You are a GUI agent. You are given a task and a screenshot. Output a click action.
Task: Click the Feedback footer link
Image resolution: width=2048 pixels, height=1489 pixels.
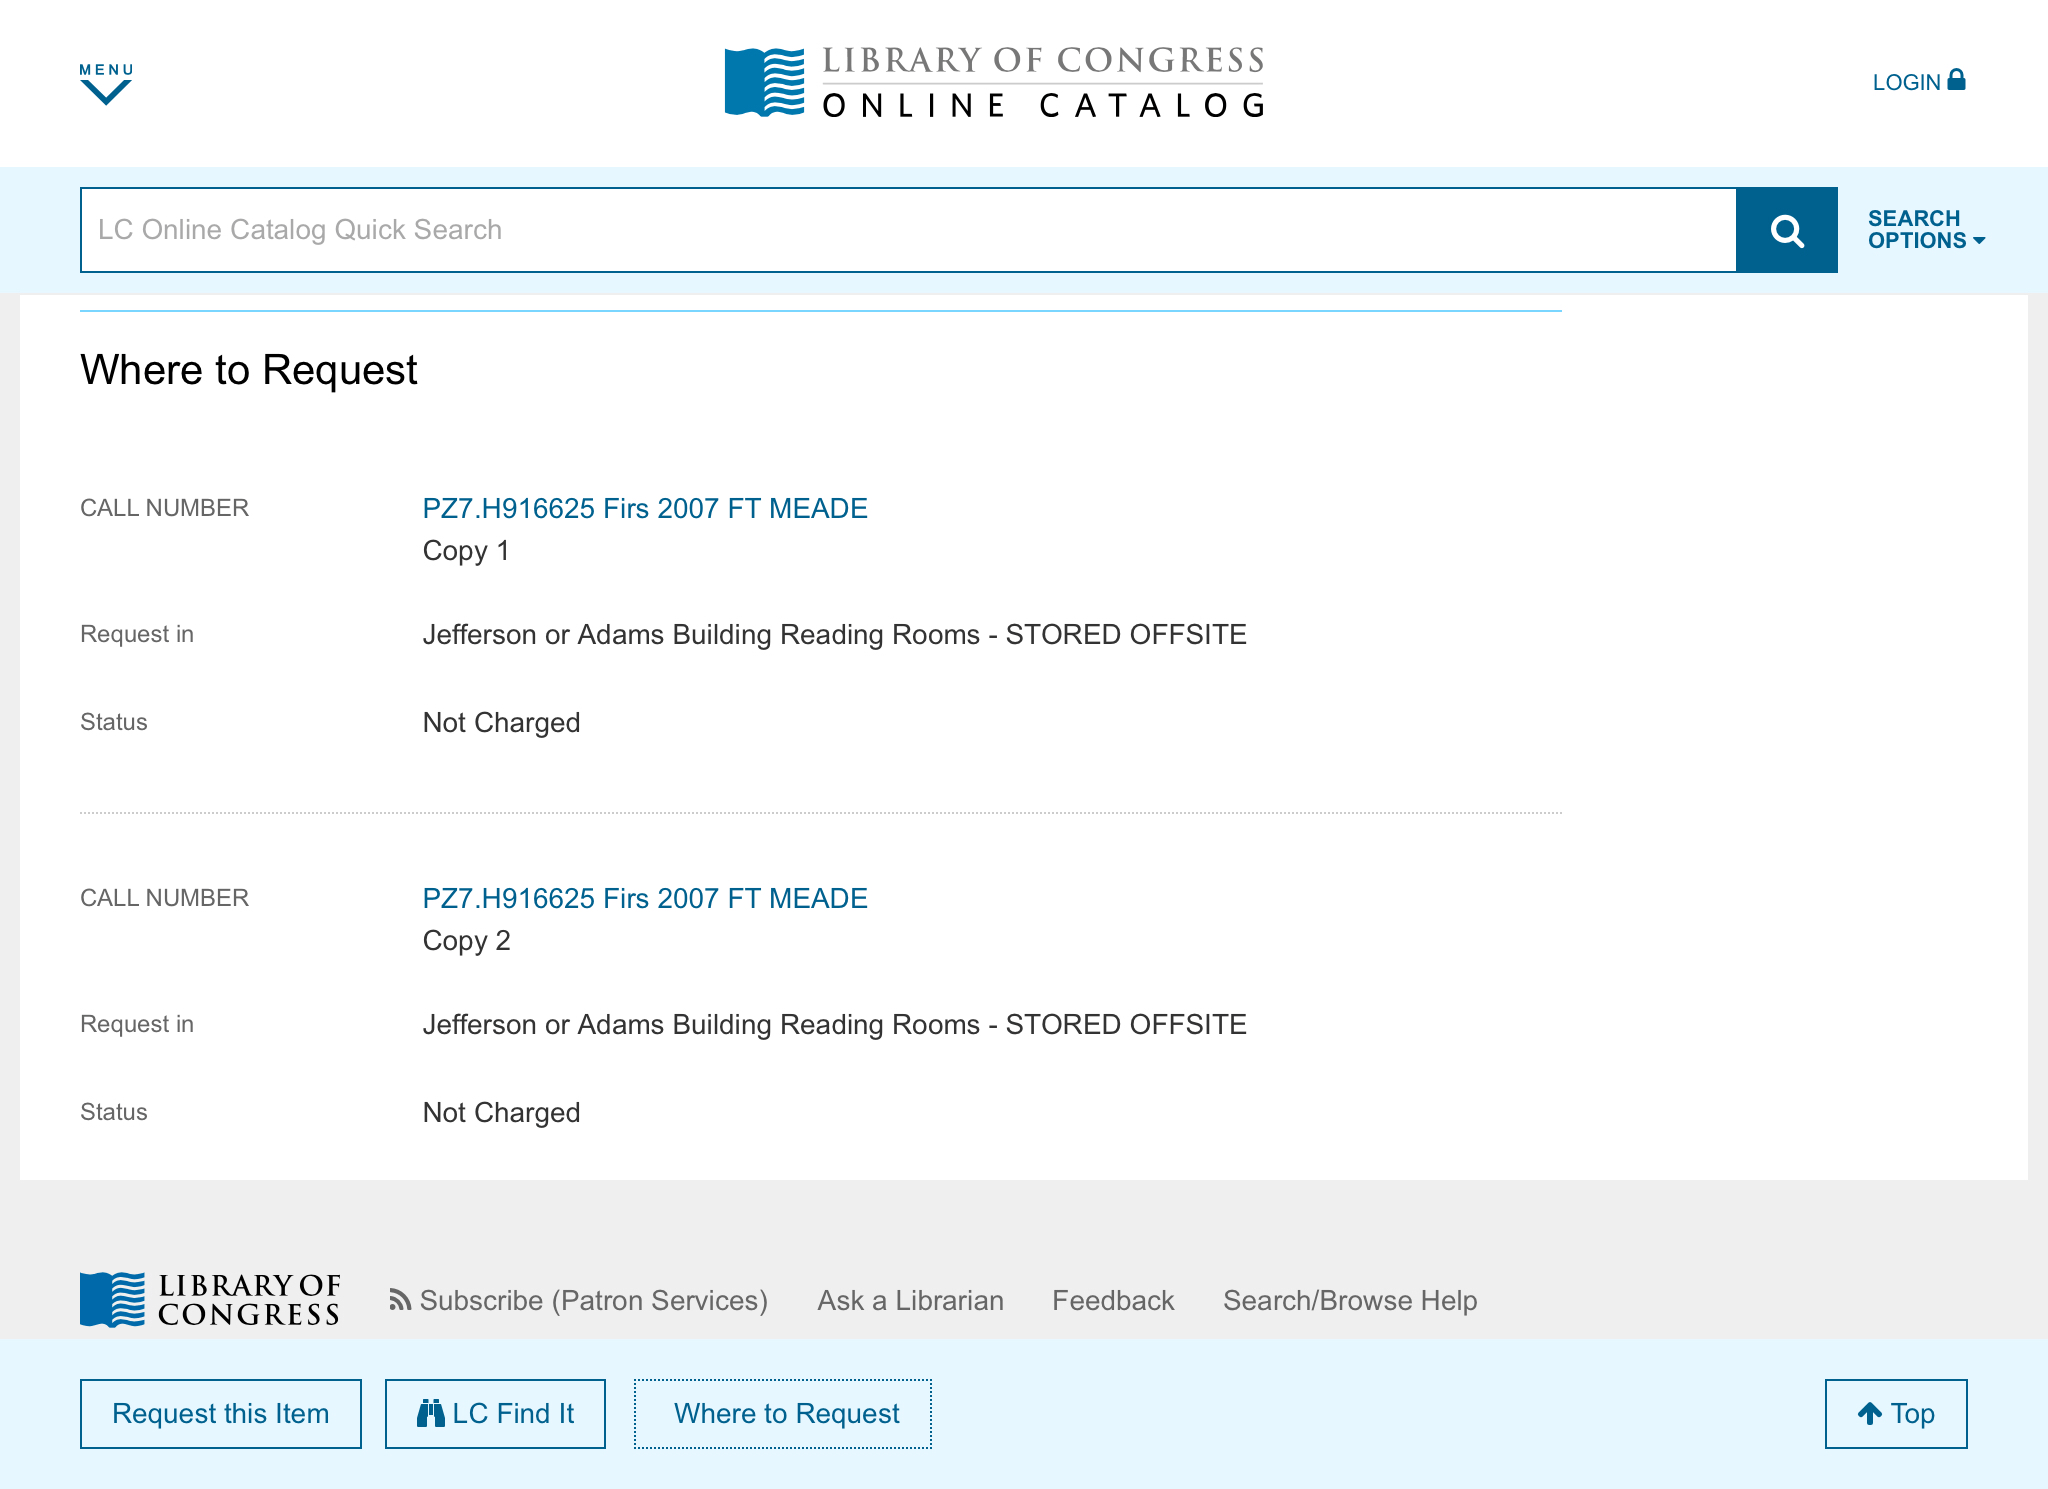coord(1112,1300)
